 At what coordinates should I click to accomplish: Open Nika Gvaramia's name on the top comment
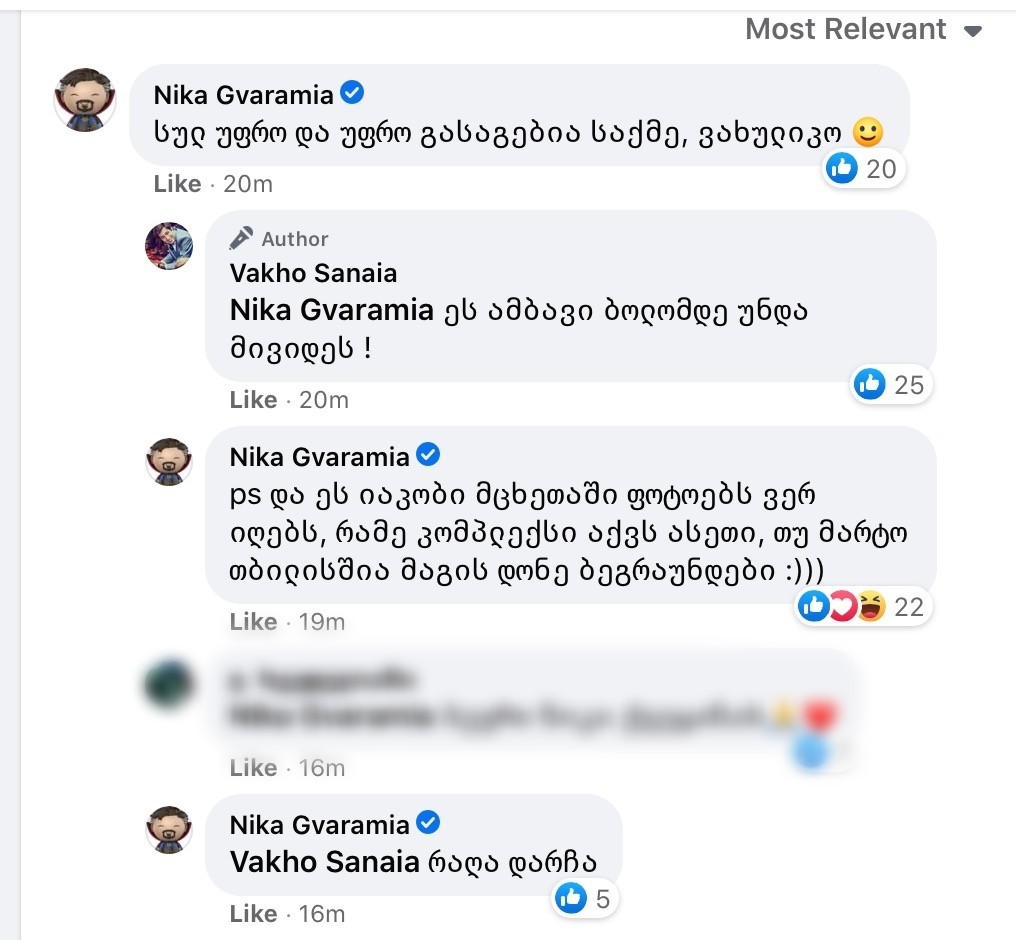(243, 94)
